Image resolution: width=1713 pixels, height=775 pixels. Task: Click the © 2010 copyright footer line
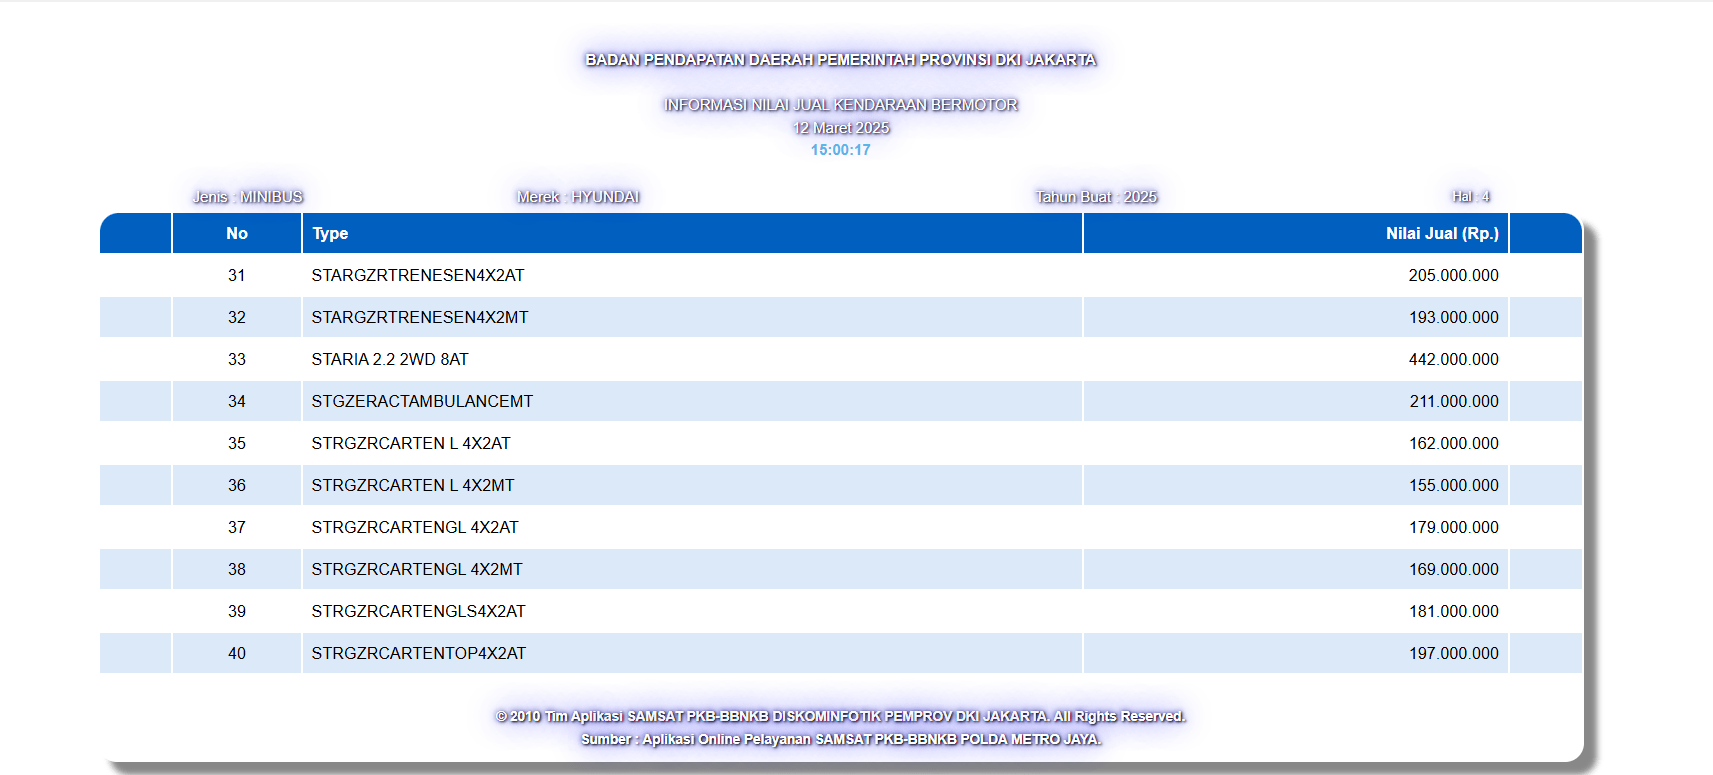click(x=841, y=716)
